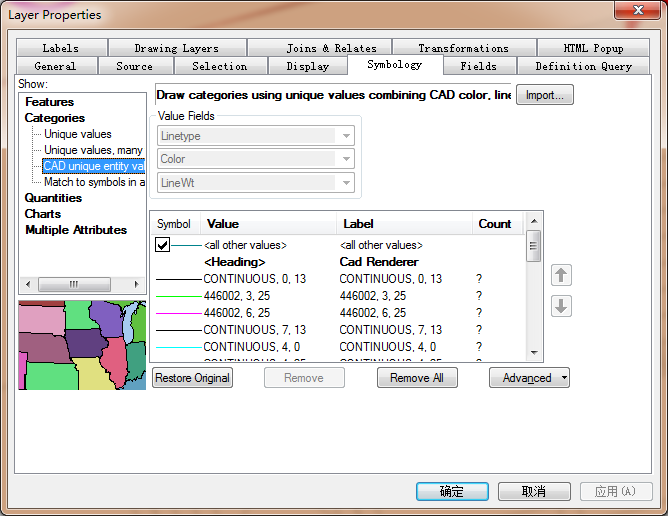The height and width of the screenshot is (516, 668).
Task: Click the magenta line symbol for 446002, 6, 25
Action: point(179,313)
